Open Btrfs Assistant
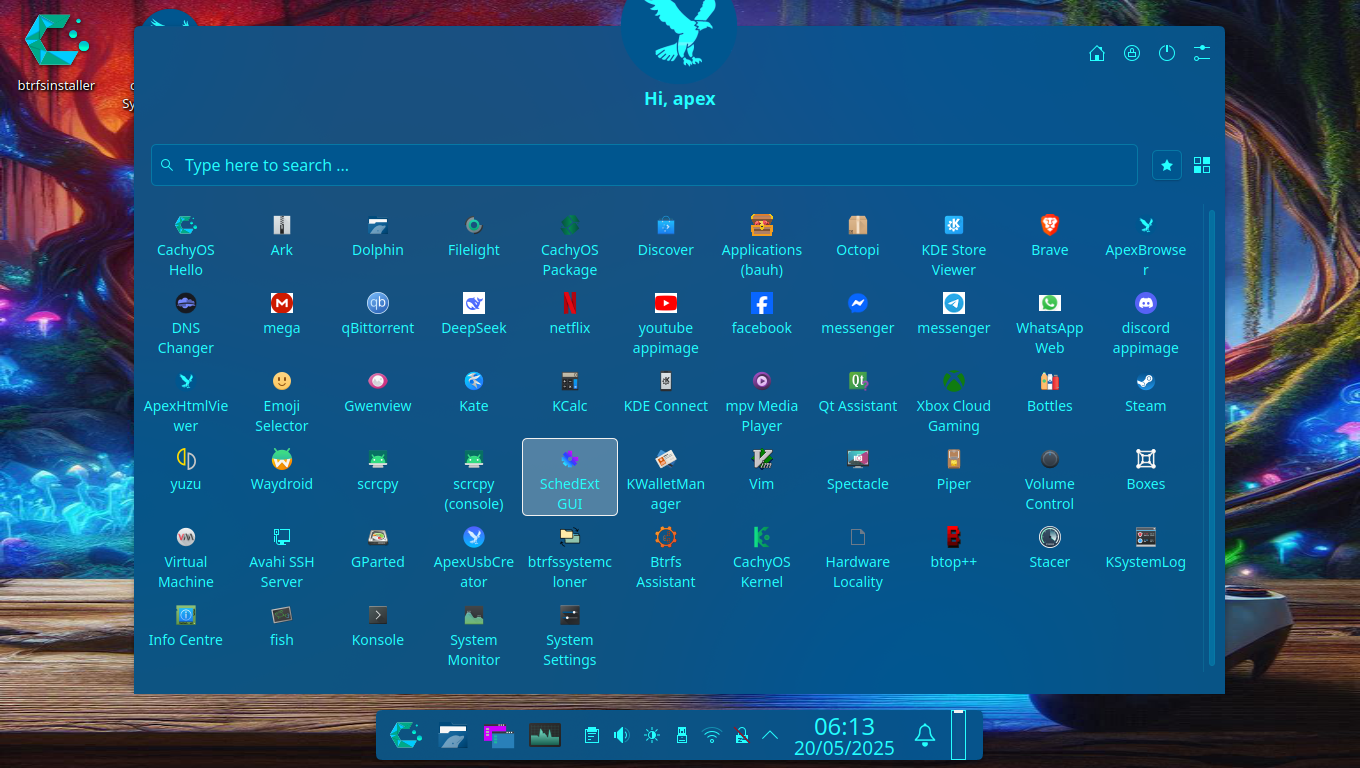The height and width of the screenshot is (768, 1360). click(666, 557)
